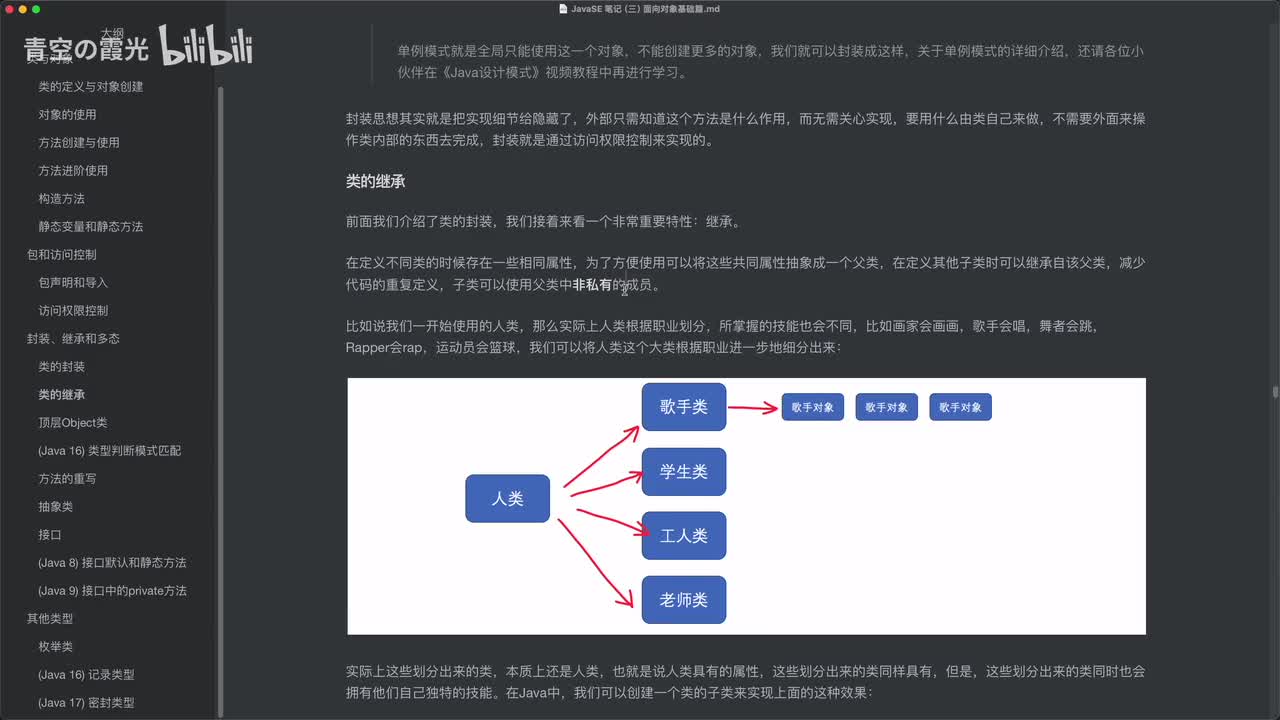This screenshot has height=720, width=1280.
Task: Go to 抽象类 section
Action: [x=56, y=507]
